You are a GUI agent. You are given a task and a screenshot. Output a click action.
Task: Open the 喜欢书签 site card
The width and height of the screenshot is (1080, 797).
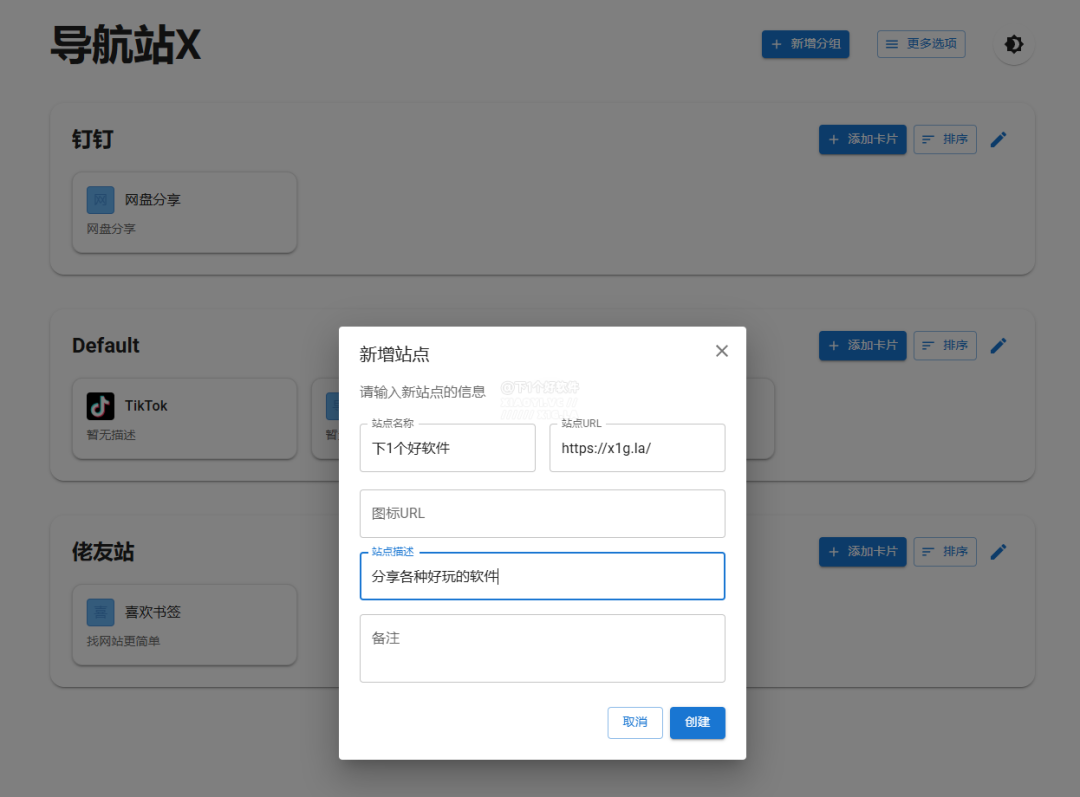(185, 625)
